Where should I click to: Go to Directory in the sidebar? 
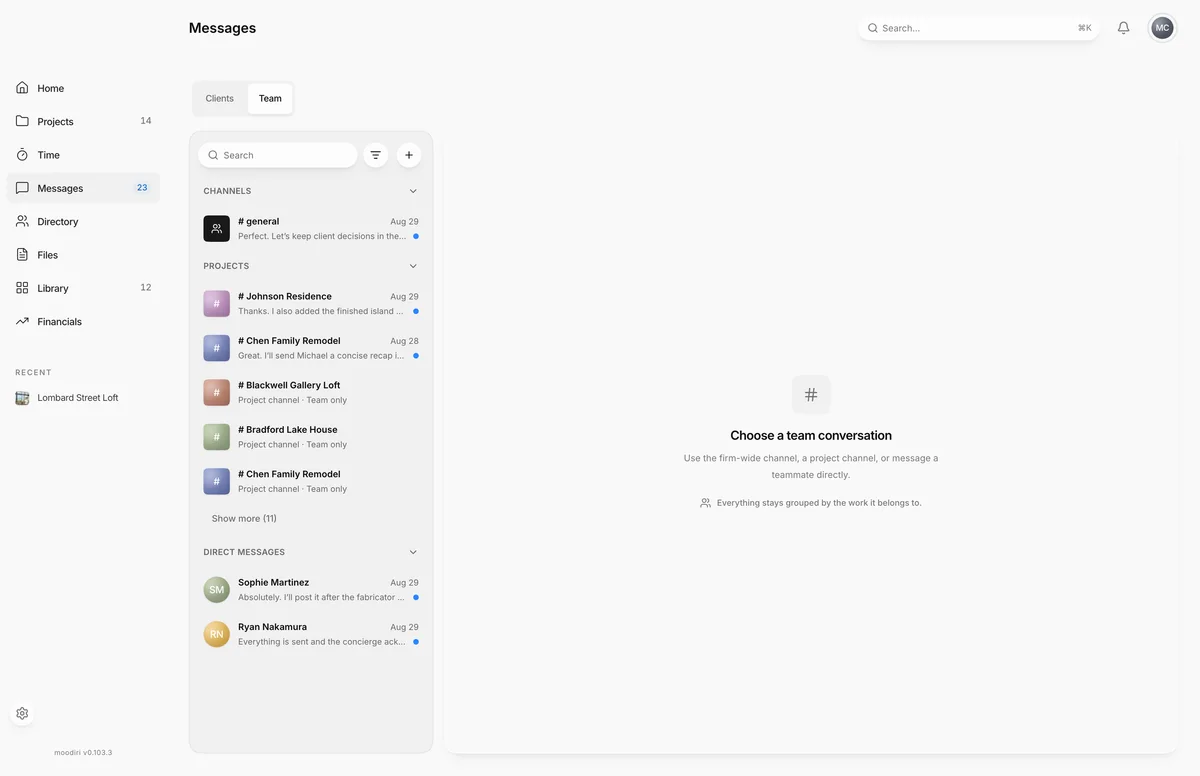point(83,221)
